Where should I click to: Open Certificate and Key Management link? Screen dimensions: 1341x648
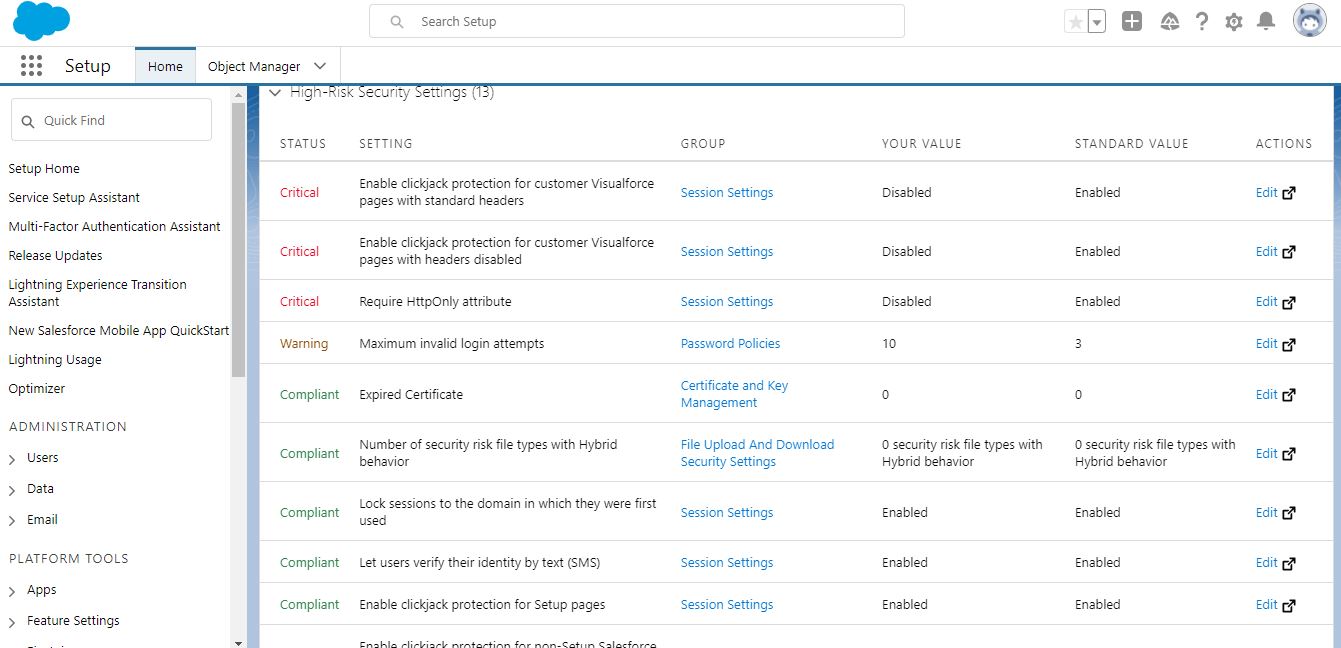(733, 385)
